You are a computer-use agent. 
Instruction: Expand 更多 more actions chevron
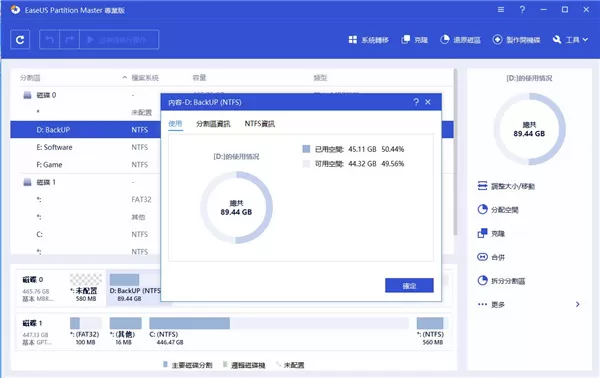577,305
